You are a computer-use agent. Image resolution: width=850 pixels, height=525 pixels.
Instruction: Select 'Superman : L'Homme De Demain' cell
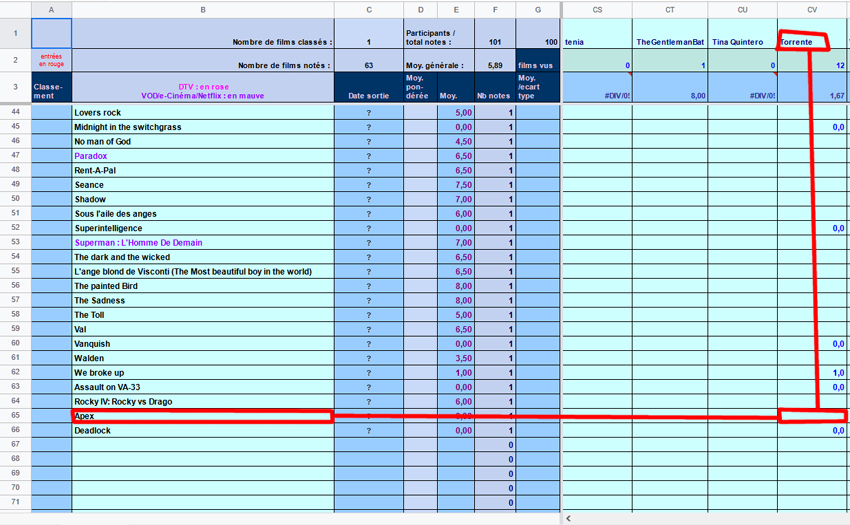click(203, 242)
